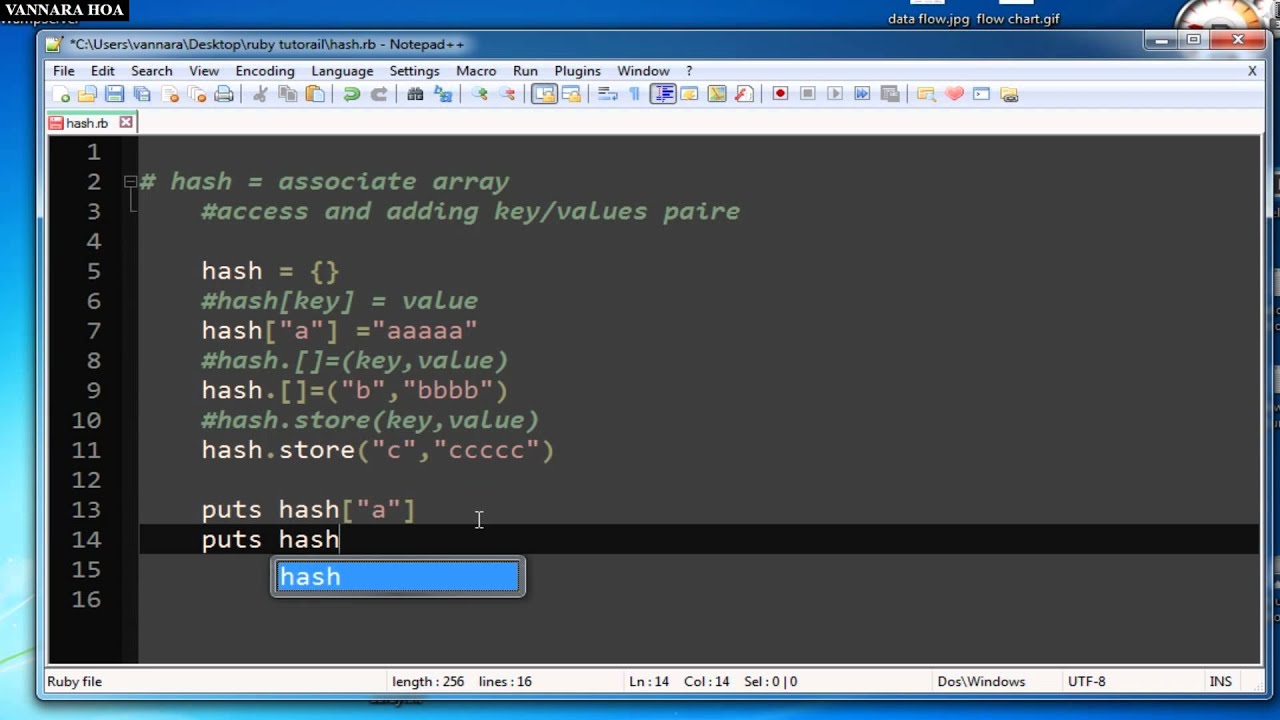Click the Stop recording macro icon
This screenshot has width=1280, height=720.
[808, 94]
